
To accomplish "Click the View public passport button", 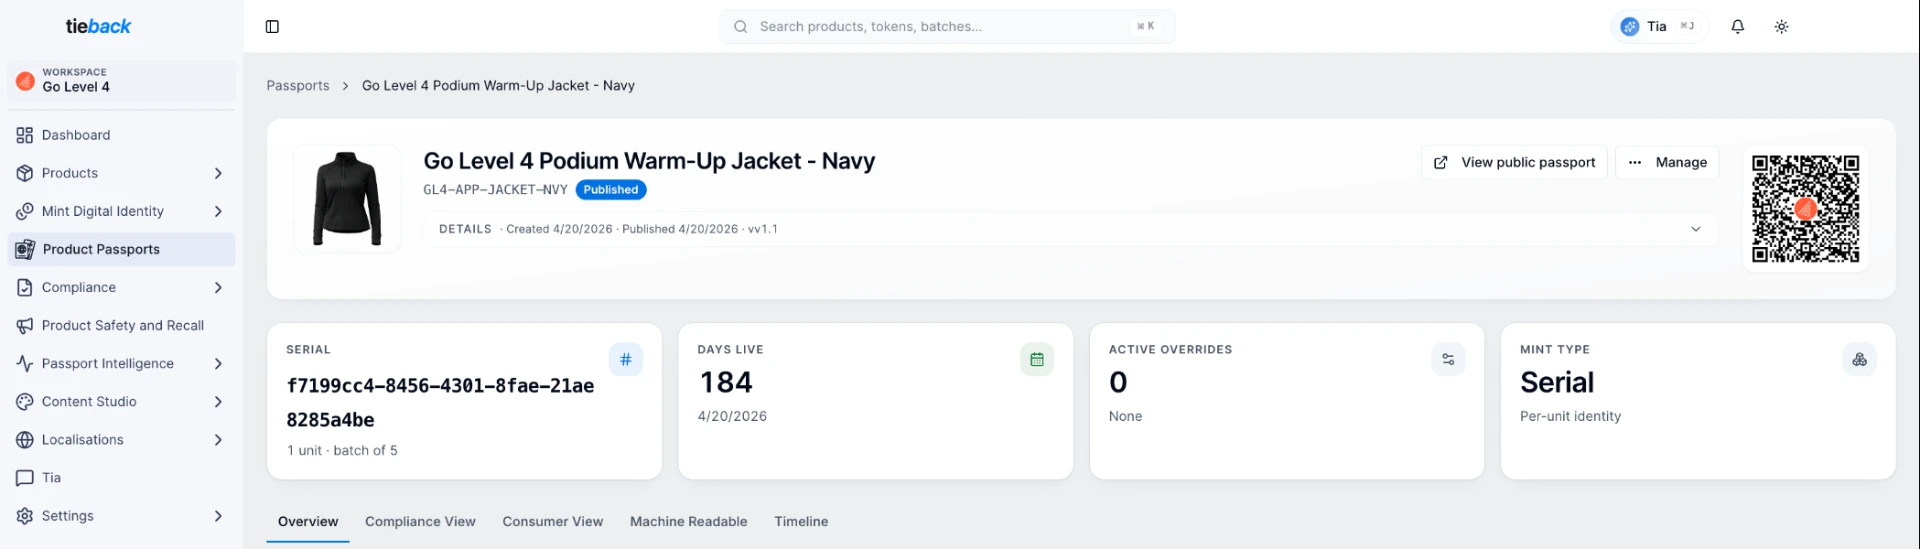I will tap(1514, 162).
